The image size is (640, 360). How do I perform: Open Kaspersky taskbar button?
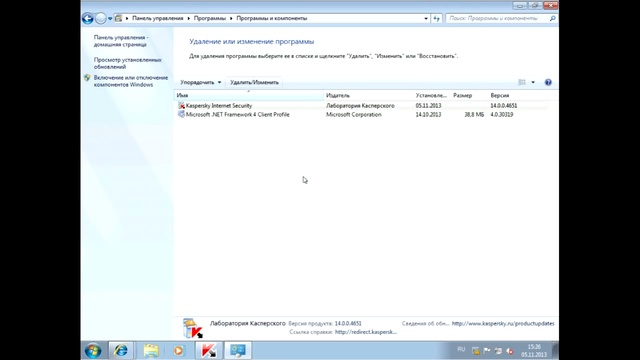[209, 351]
